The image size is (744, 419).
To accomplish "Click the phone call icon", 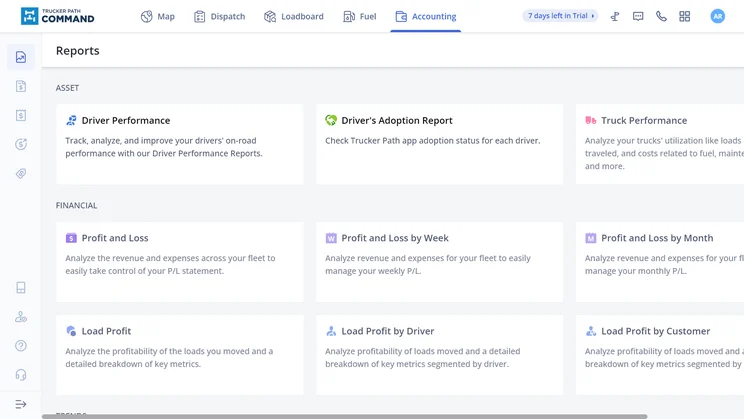I will point(661,17).
